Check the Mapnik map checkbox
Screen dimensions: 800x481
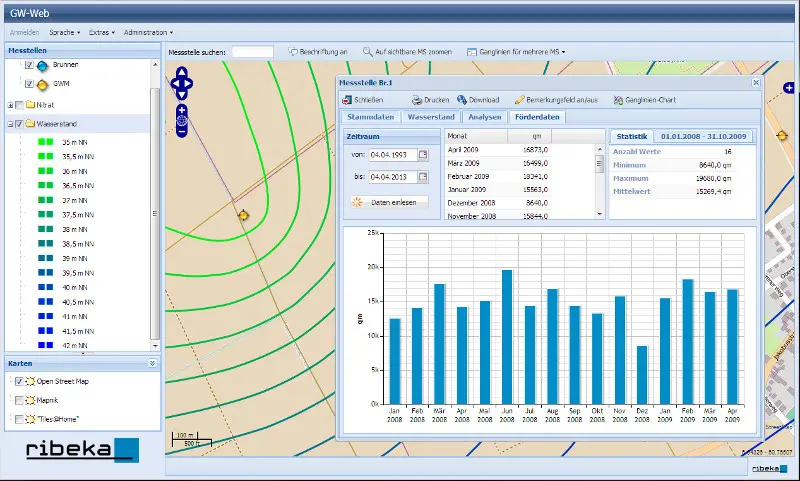coord(19,400)
